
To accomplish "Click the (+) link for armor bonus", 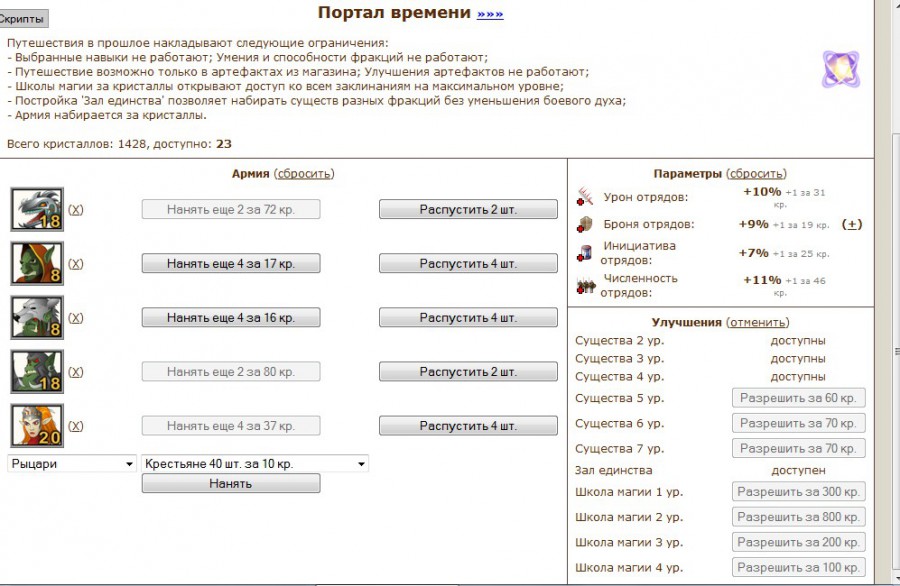I will click(851, 224).
